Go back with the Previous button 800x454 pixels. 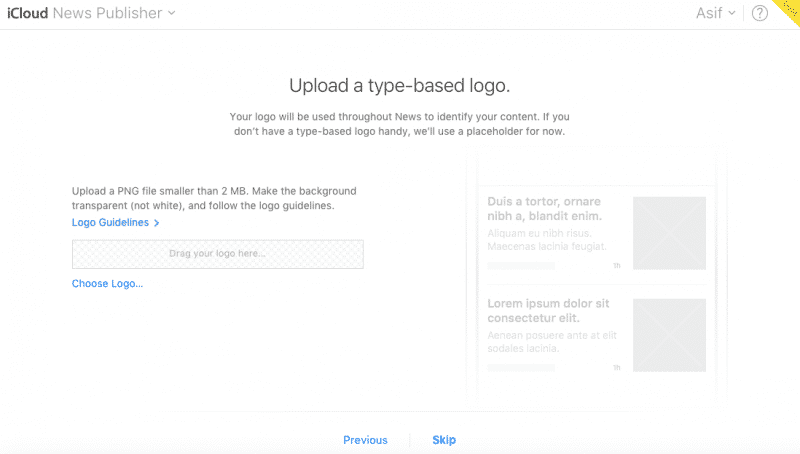(x=365, y=440)
